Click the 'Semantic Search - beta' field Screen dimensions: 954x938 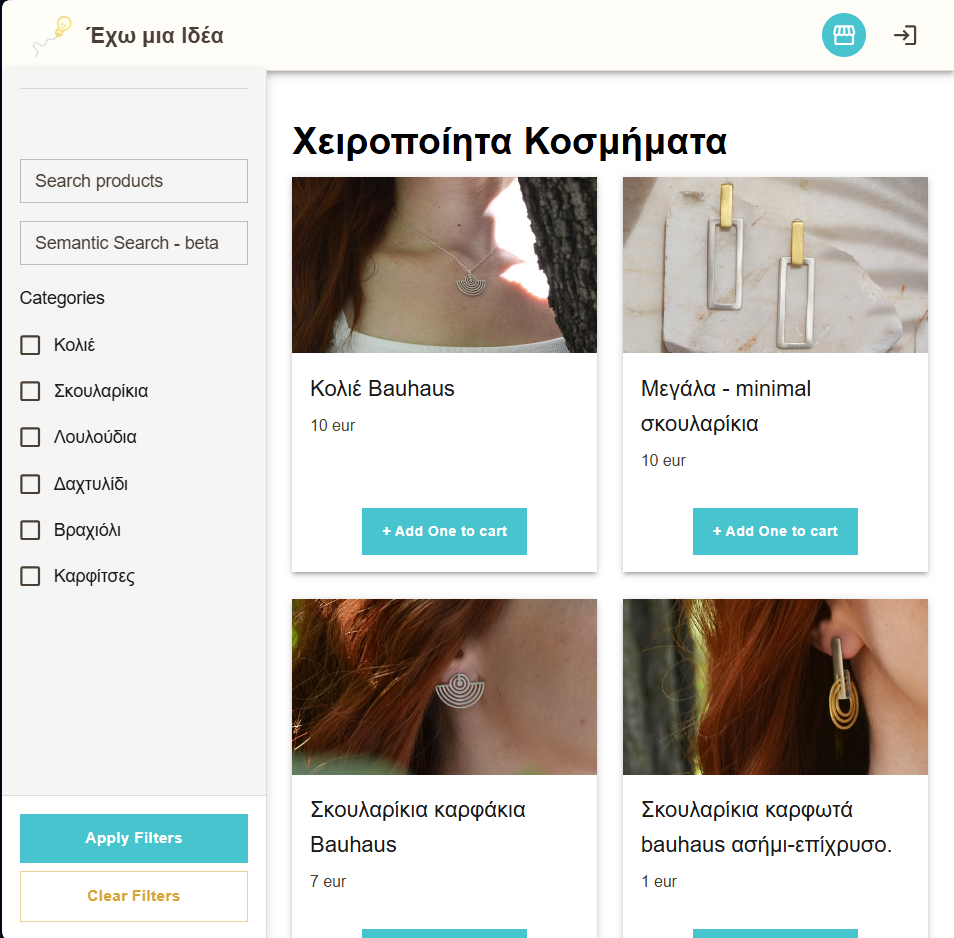[133, 243]
